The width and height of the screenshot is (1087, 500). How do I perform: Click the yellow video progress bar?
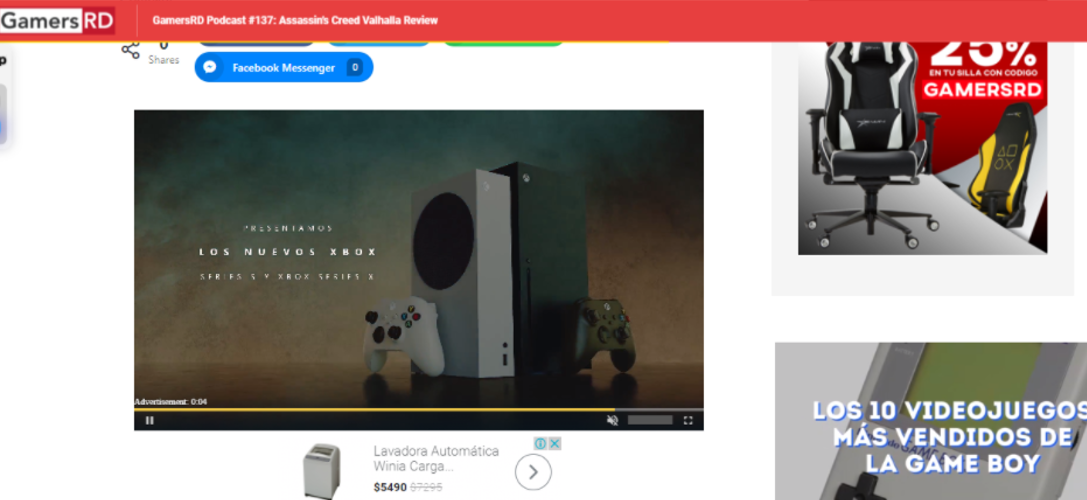coord(419,410)
